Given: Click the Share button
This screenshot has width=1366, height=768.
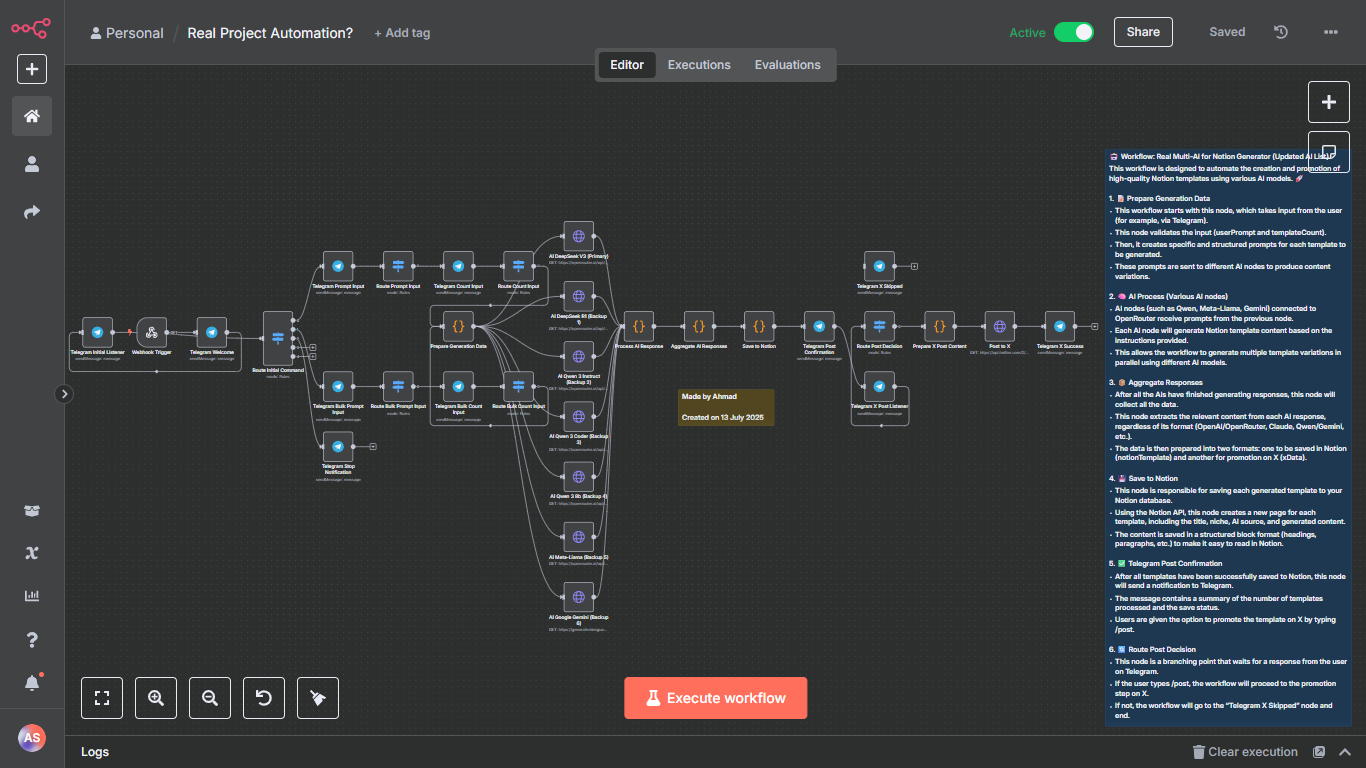Looking at the screenshot, I should pos(1143,32).
